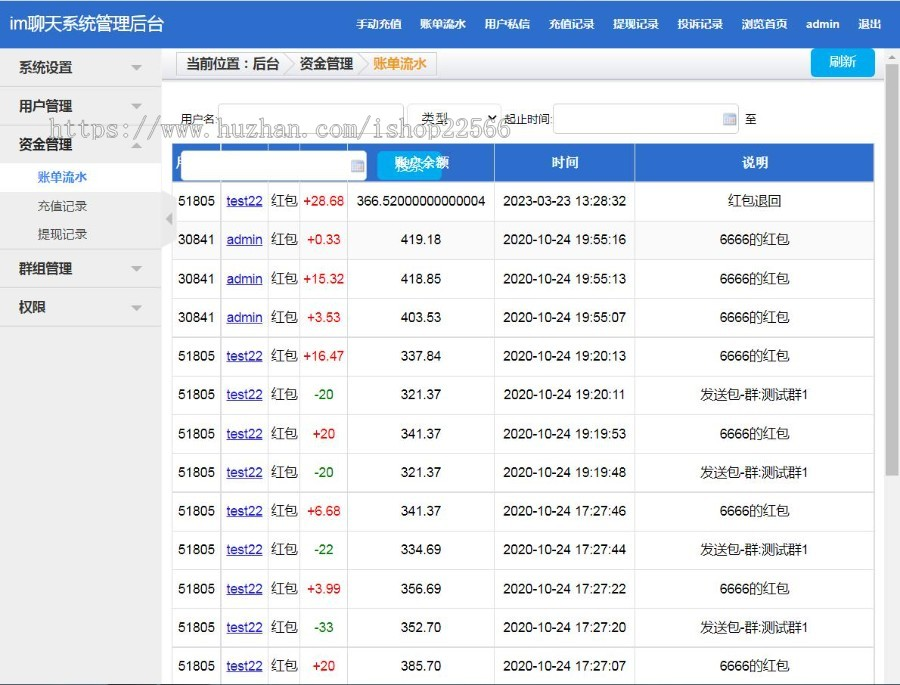
Task: Open 投诉记录 in the top navigation
Action: click(699, 24)
